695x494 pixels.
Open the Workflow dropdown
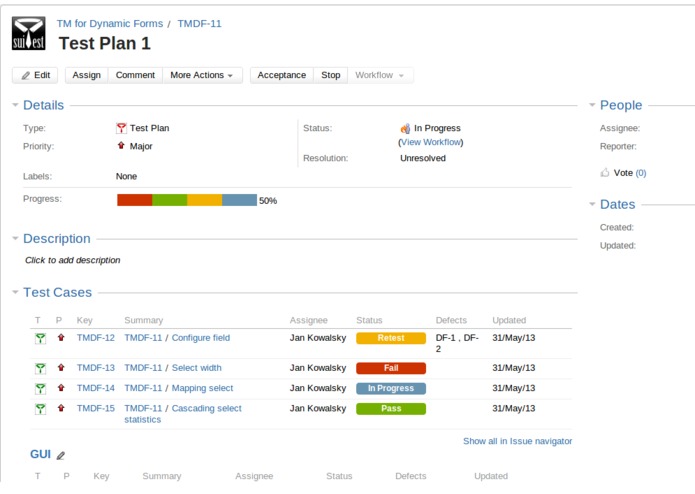coord(380,75)
